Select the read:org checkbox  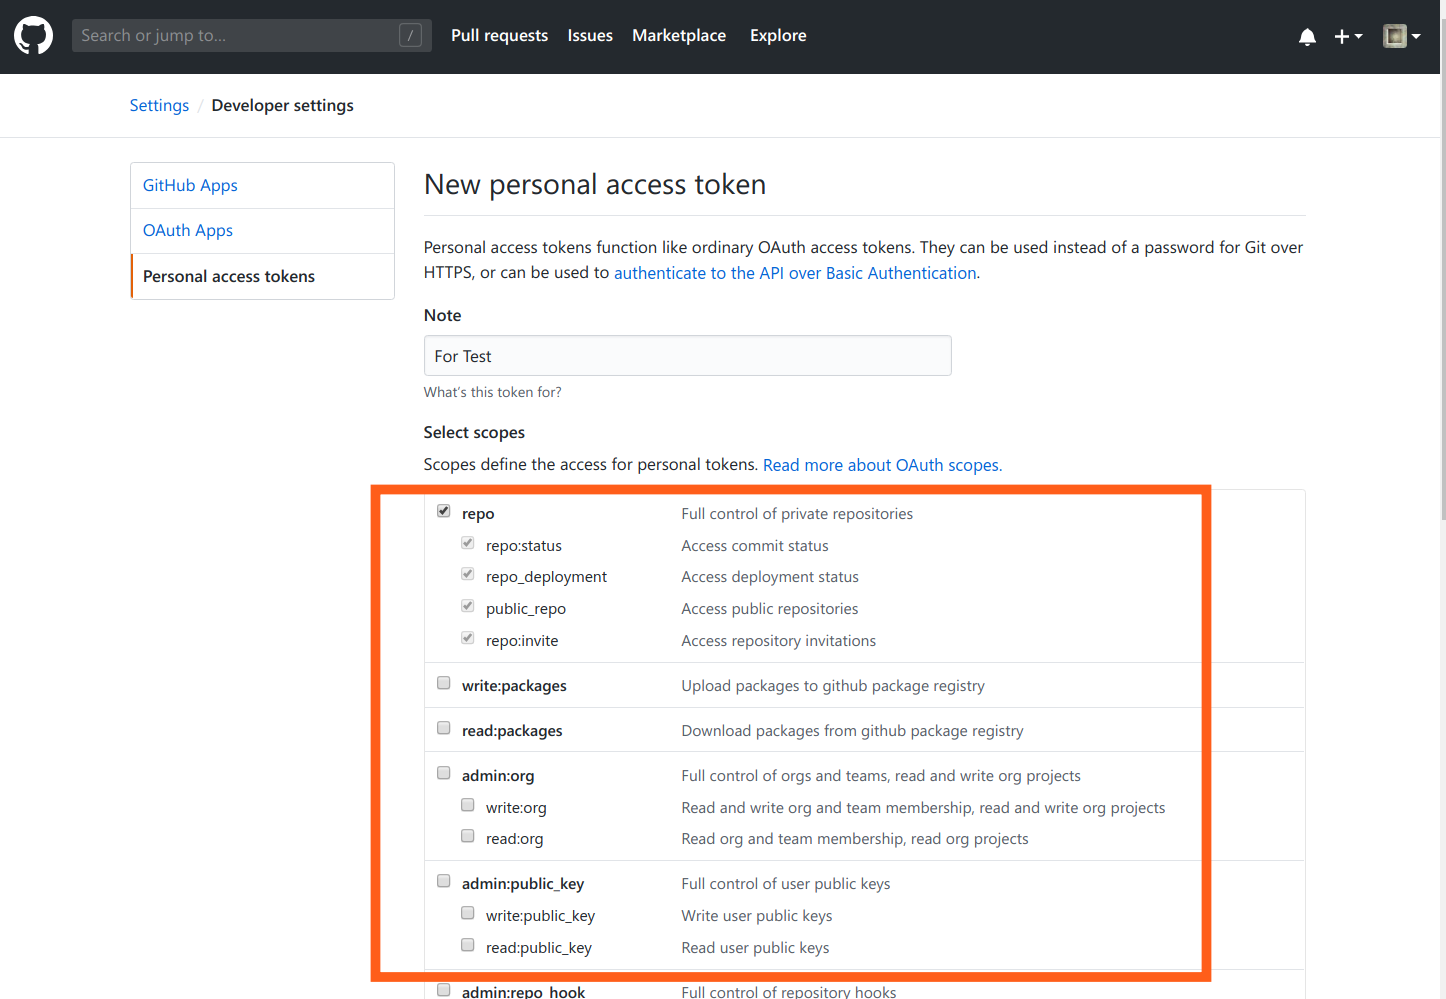468,836
